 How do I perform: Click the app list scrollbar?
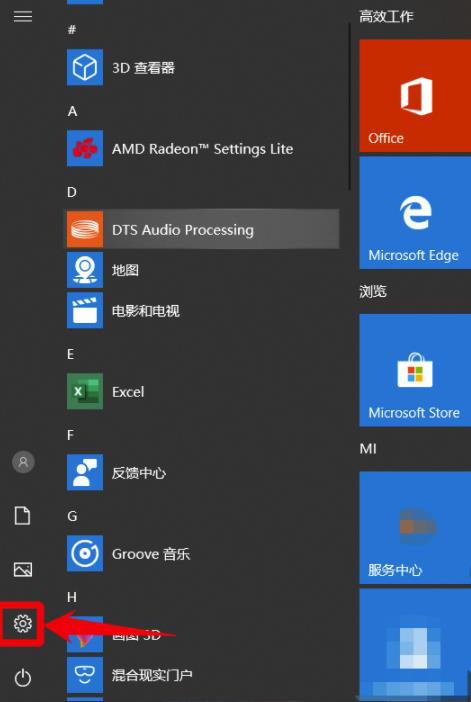click(x=350, y=106)
